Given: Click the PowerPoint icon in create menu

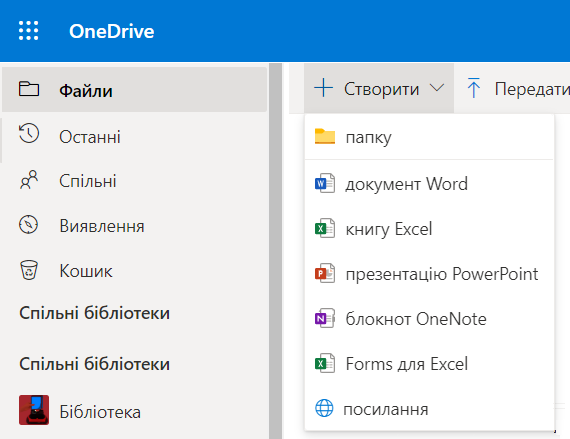Looking at the screenshot, I should point(325,273).
